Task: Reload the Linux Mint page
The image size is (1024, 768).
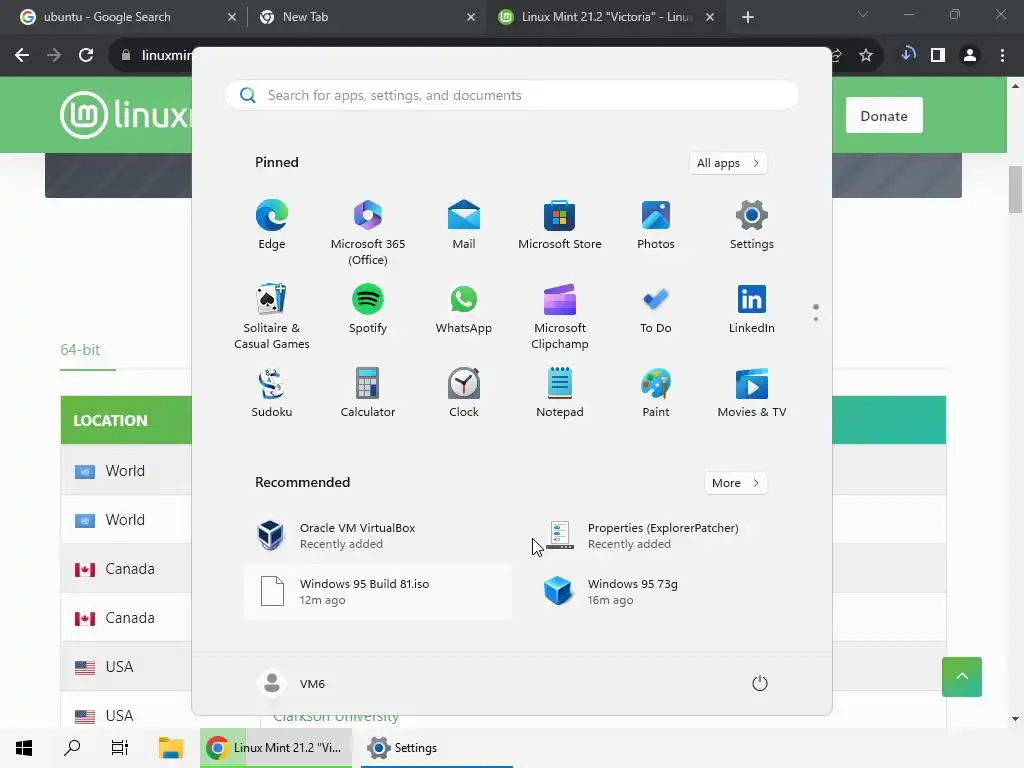Action: pyautogui.click(x=86, y=56)
